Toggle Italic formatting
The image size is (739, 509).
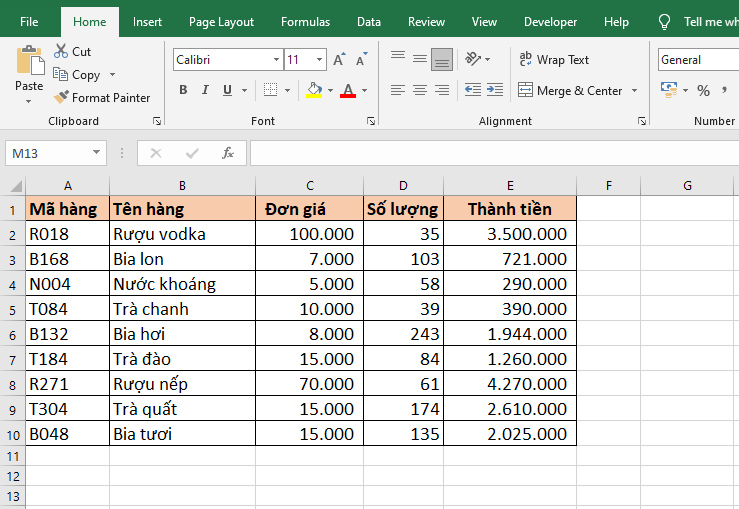(x=205, y=90)
